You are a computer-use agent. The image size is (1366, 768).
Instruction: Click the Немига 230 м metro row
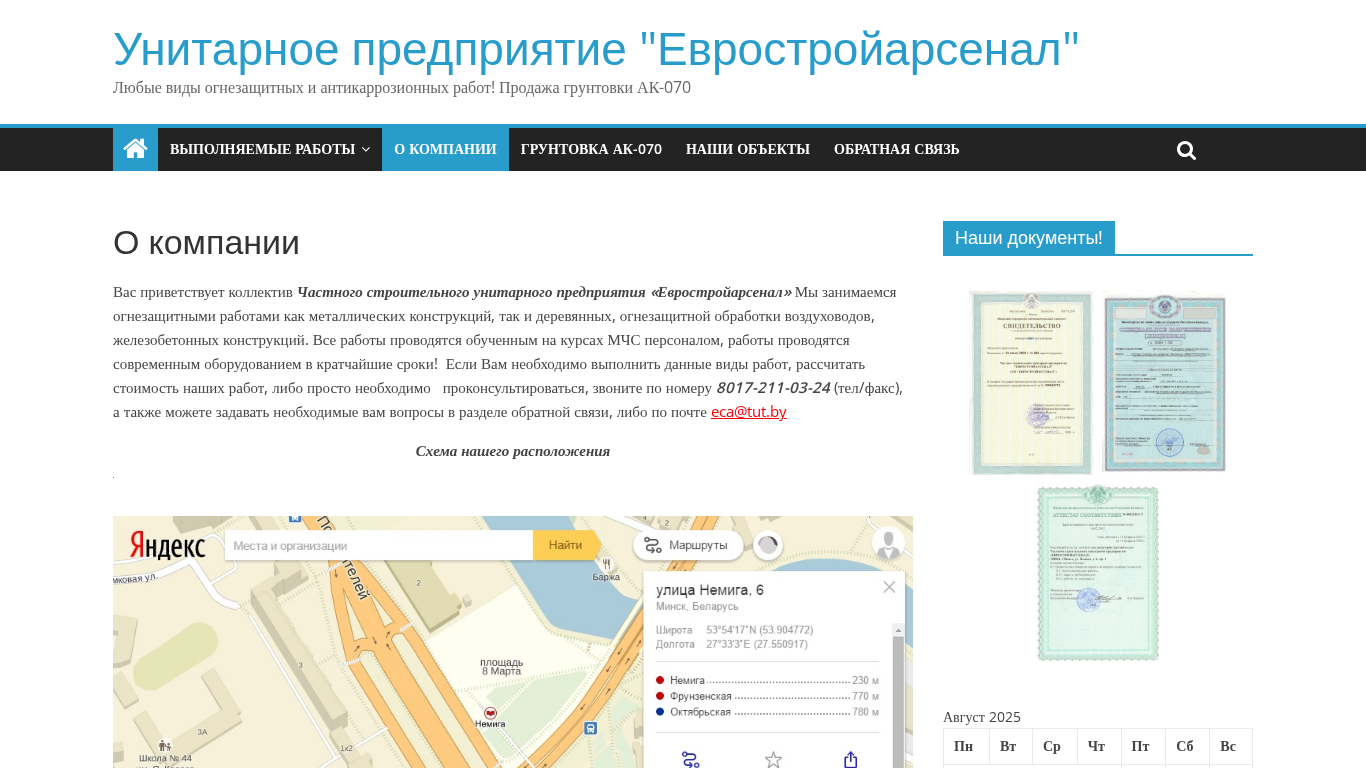(768, 680)
